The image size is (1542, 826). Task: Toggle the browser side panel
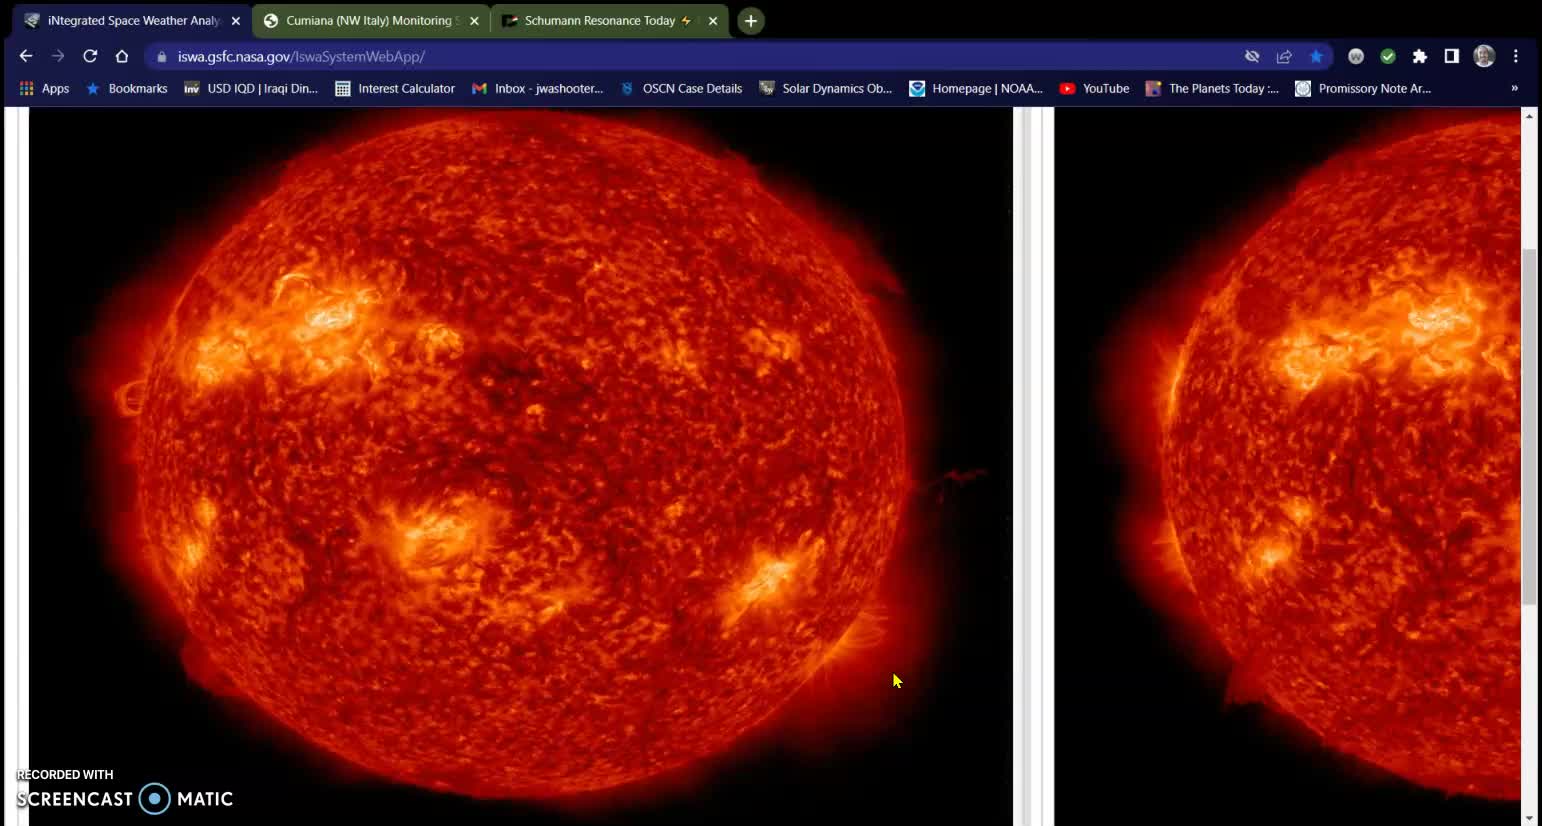click(x=1452, y=56)
